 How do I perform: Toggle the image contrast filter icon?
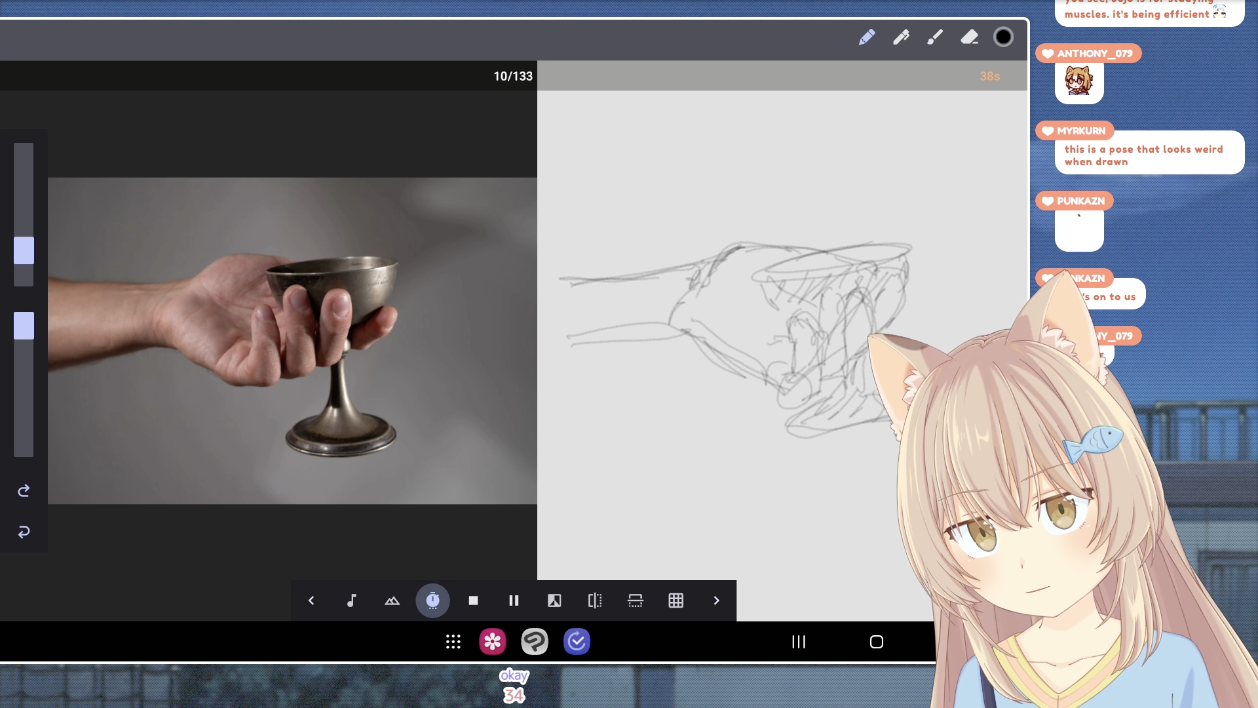(554, 600)
